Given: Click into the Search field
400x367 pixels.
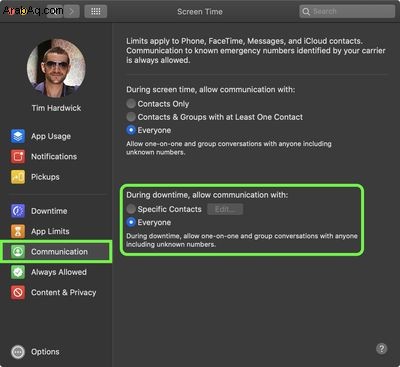Looking at the screenshot, I should click(x=347, y=12).
